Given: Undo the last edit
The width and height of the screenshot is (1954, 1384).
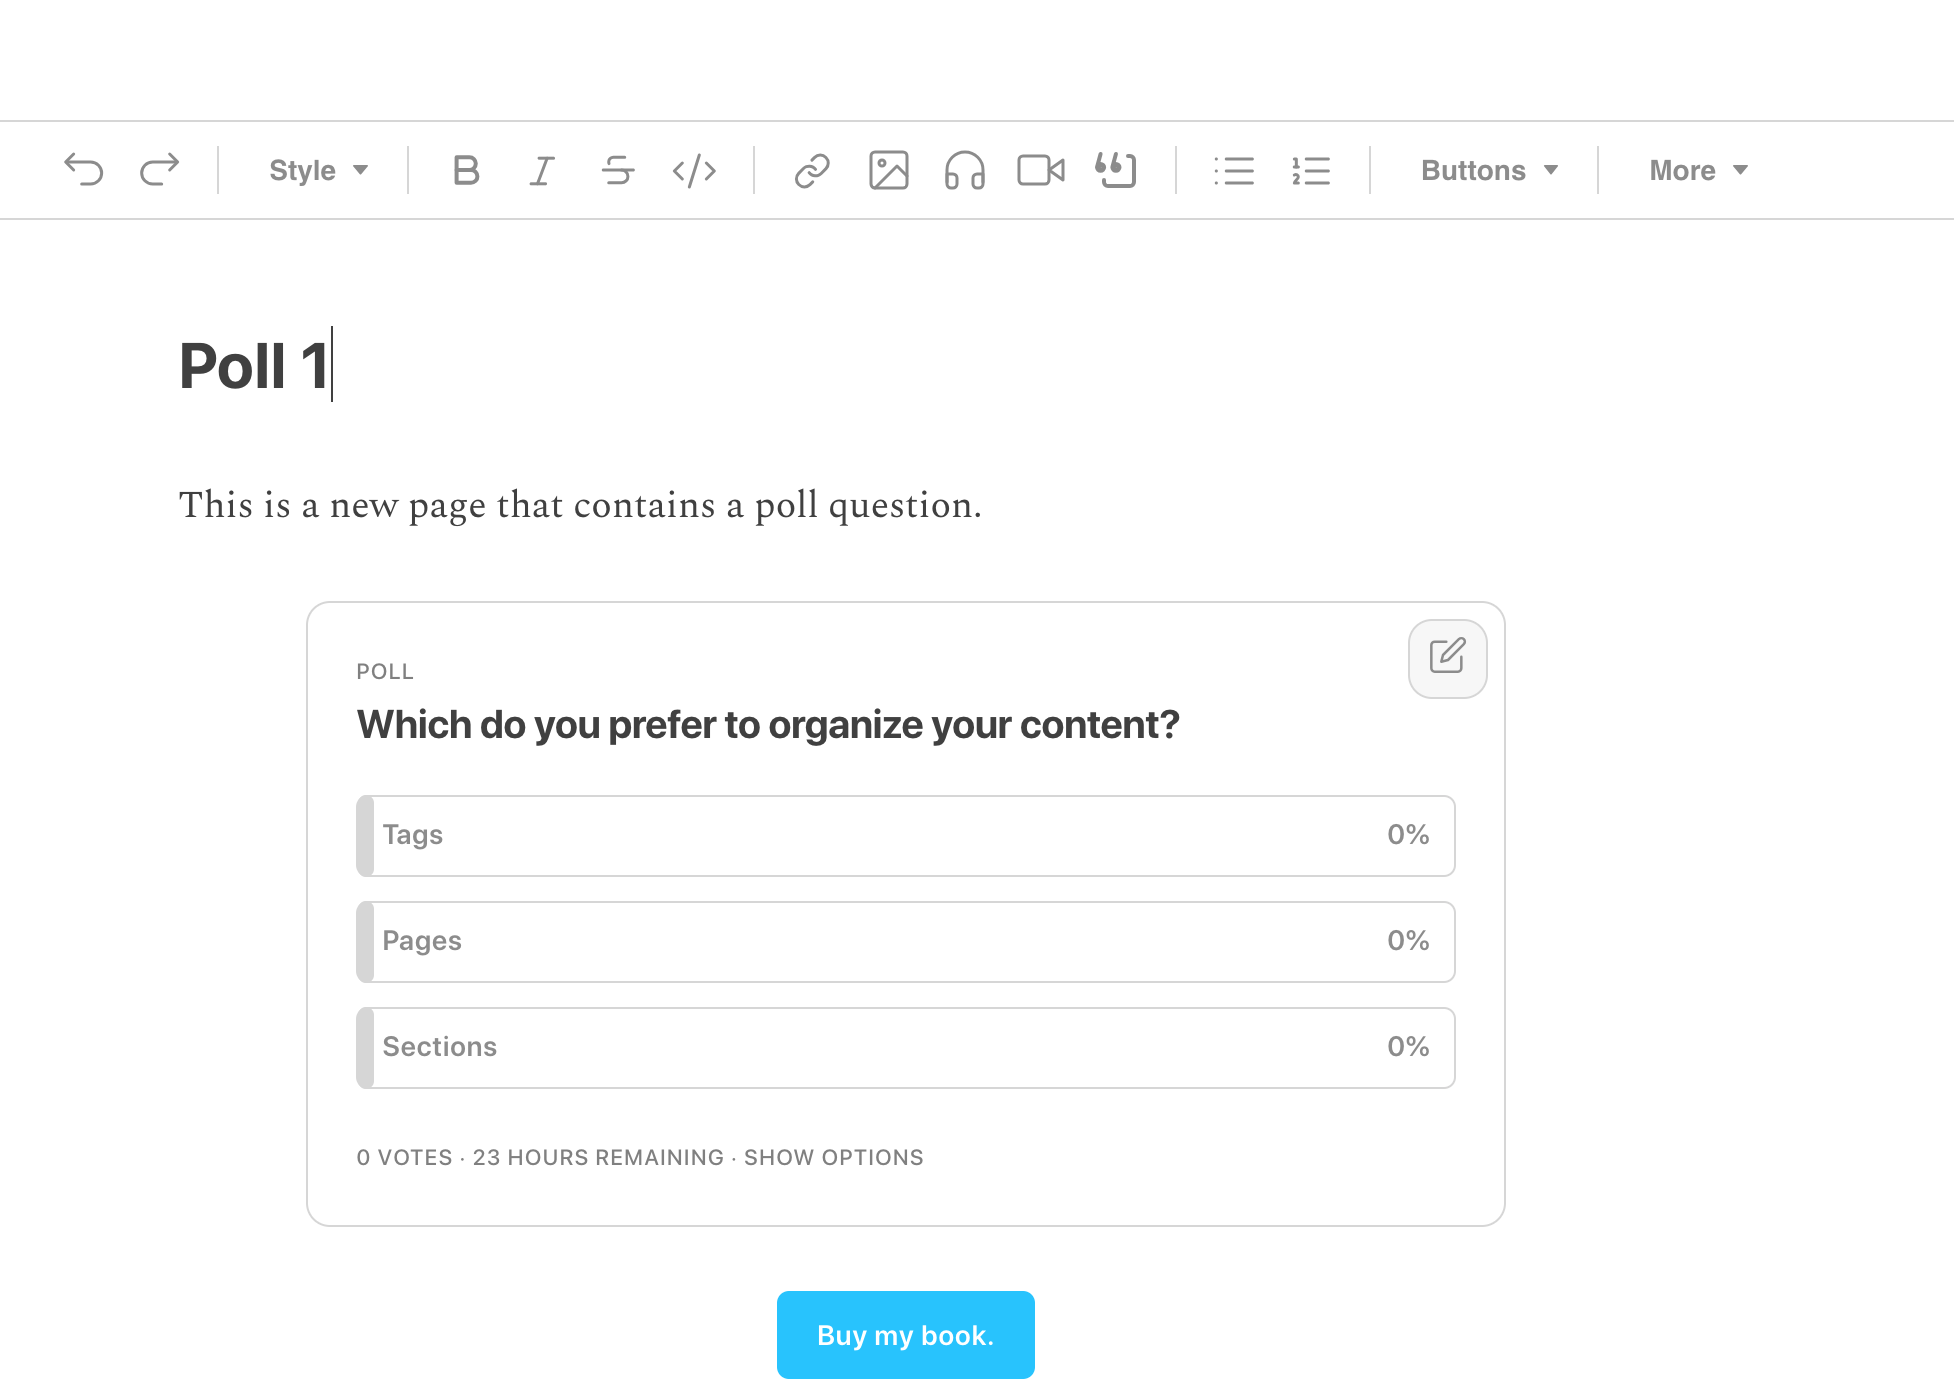Looking at the screenshot, I should (85, 170).
